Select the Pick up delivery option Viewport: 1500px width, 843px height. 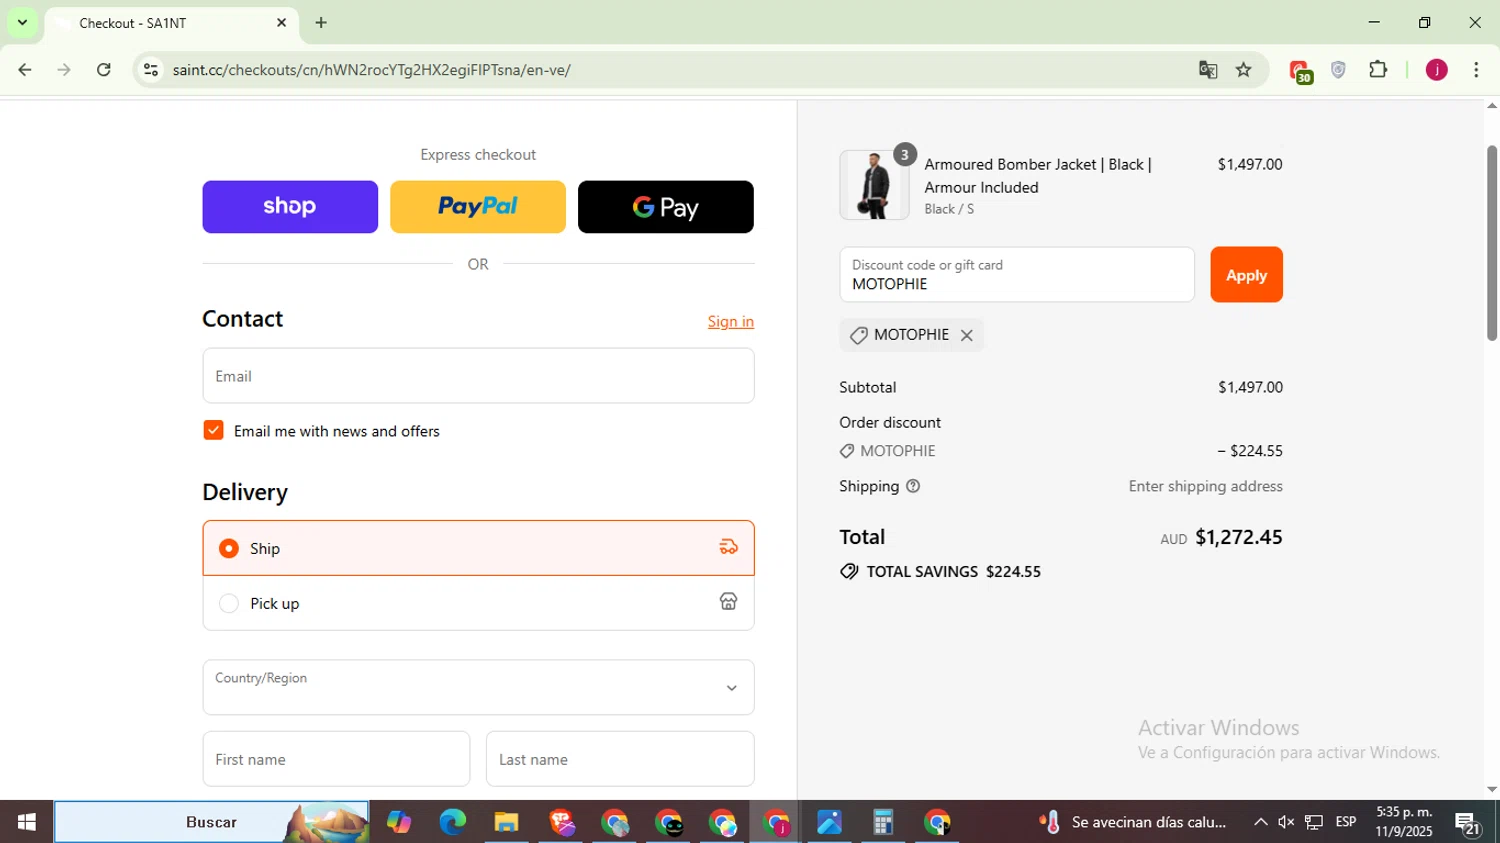point(478,603)
